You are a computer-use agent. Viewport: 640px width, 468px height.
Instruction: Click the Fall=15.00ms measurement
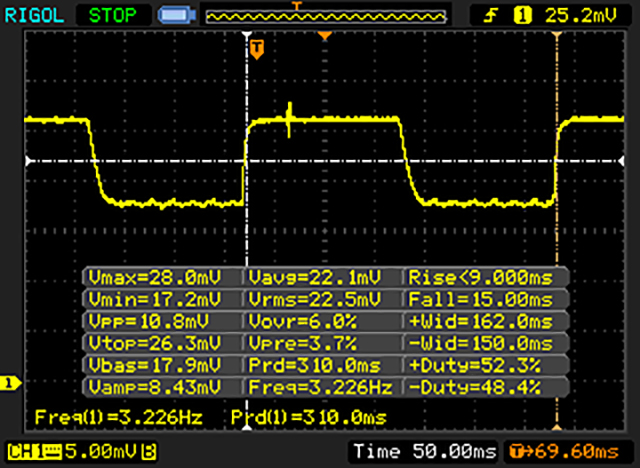(480, 300)
